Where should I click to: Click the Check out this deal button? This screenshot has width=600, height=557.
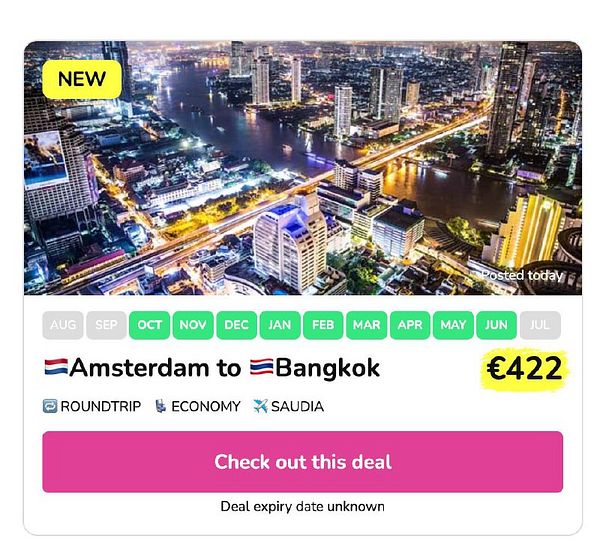coord(303,462)
